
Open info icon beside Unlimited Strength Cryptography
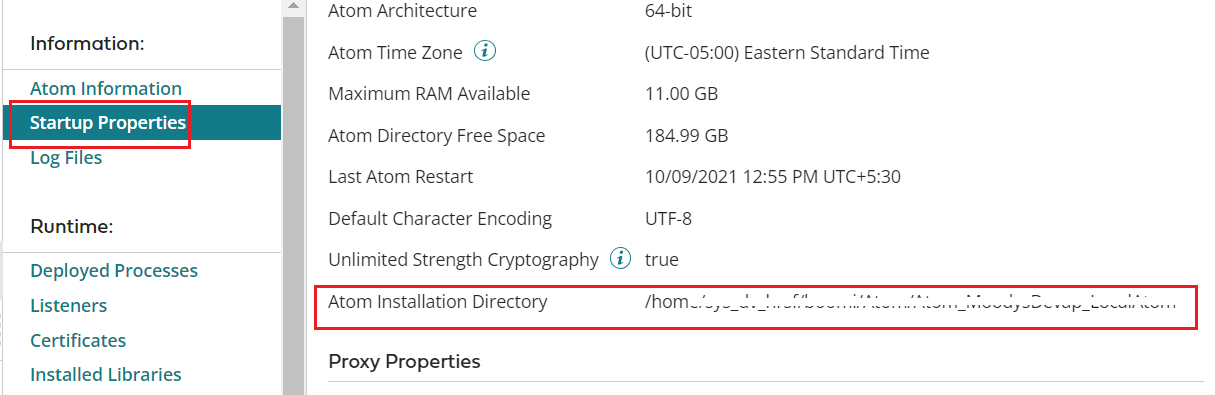point(621,259)
